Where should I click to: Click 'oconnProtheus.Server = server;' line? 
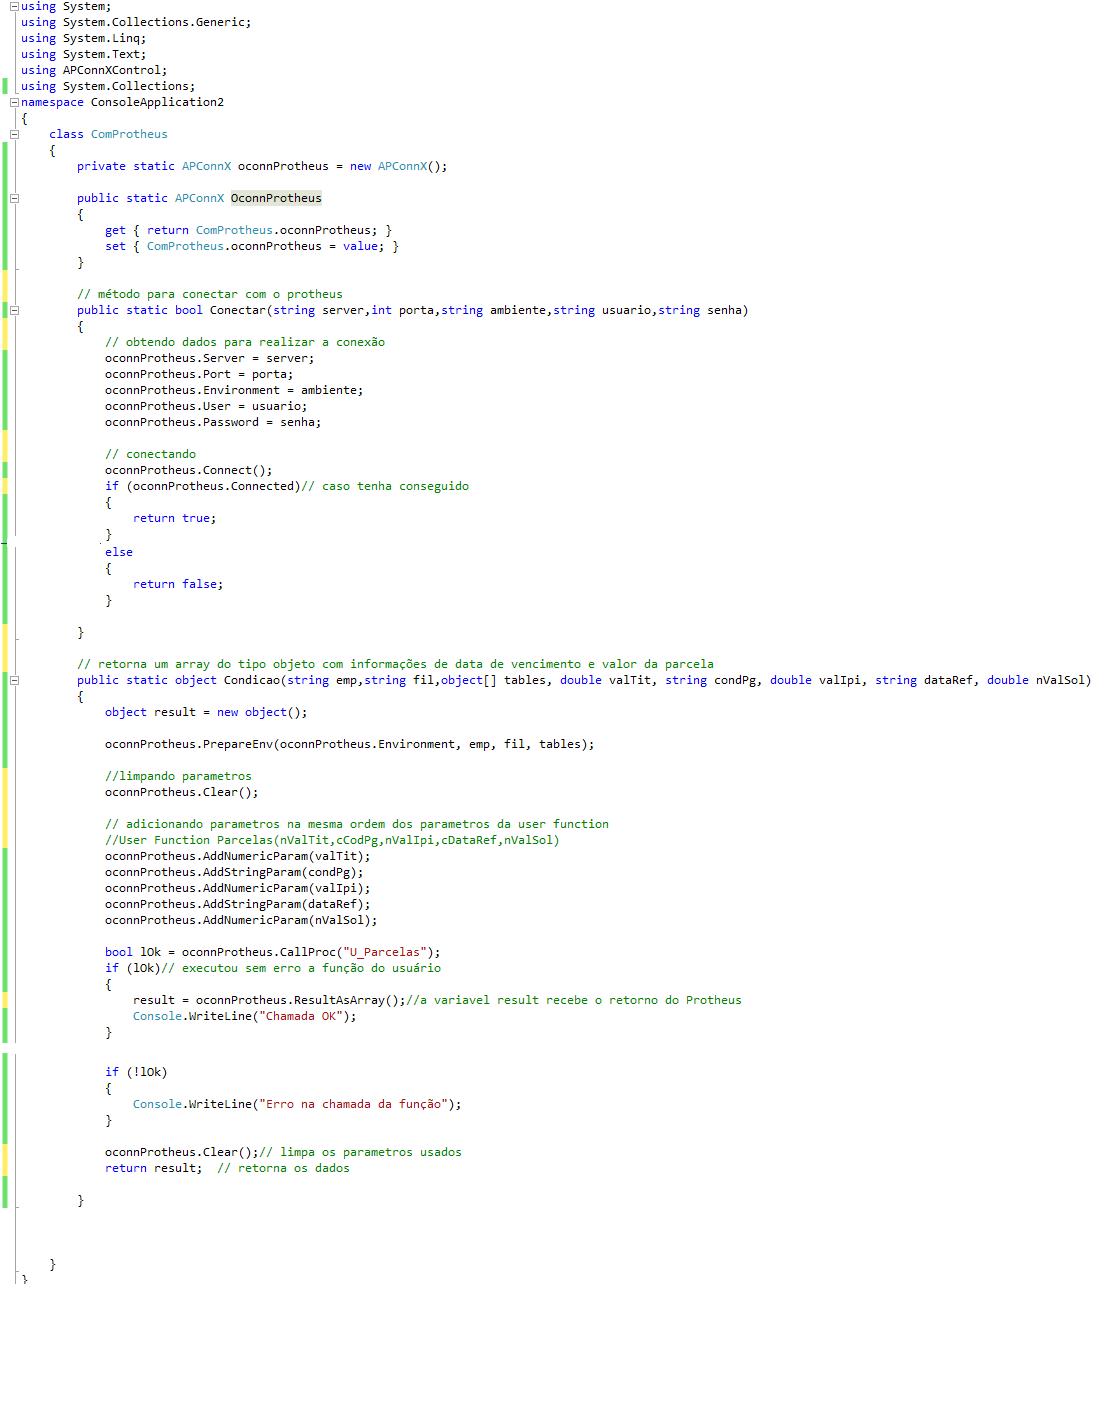pos(209,358)
